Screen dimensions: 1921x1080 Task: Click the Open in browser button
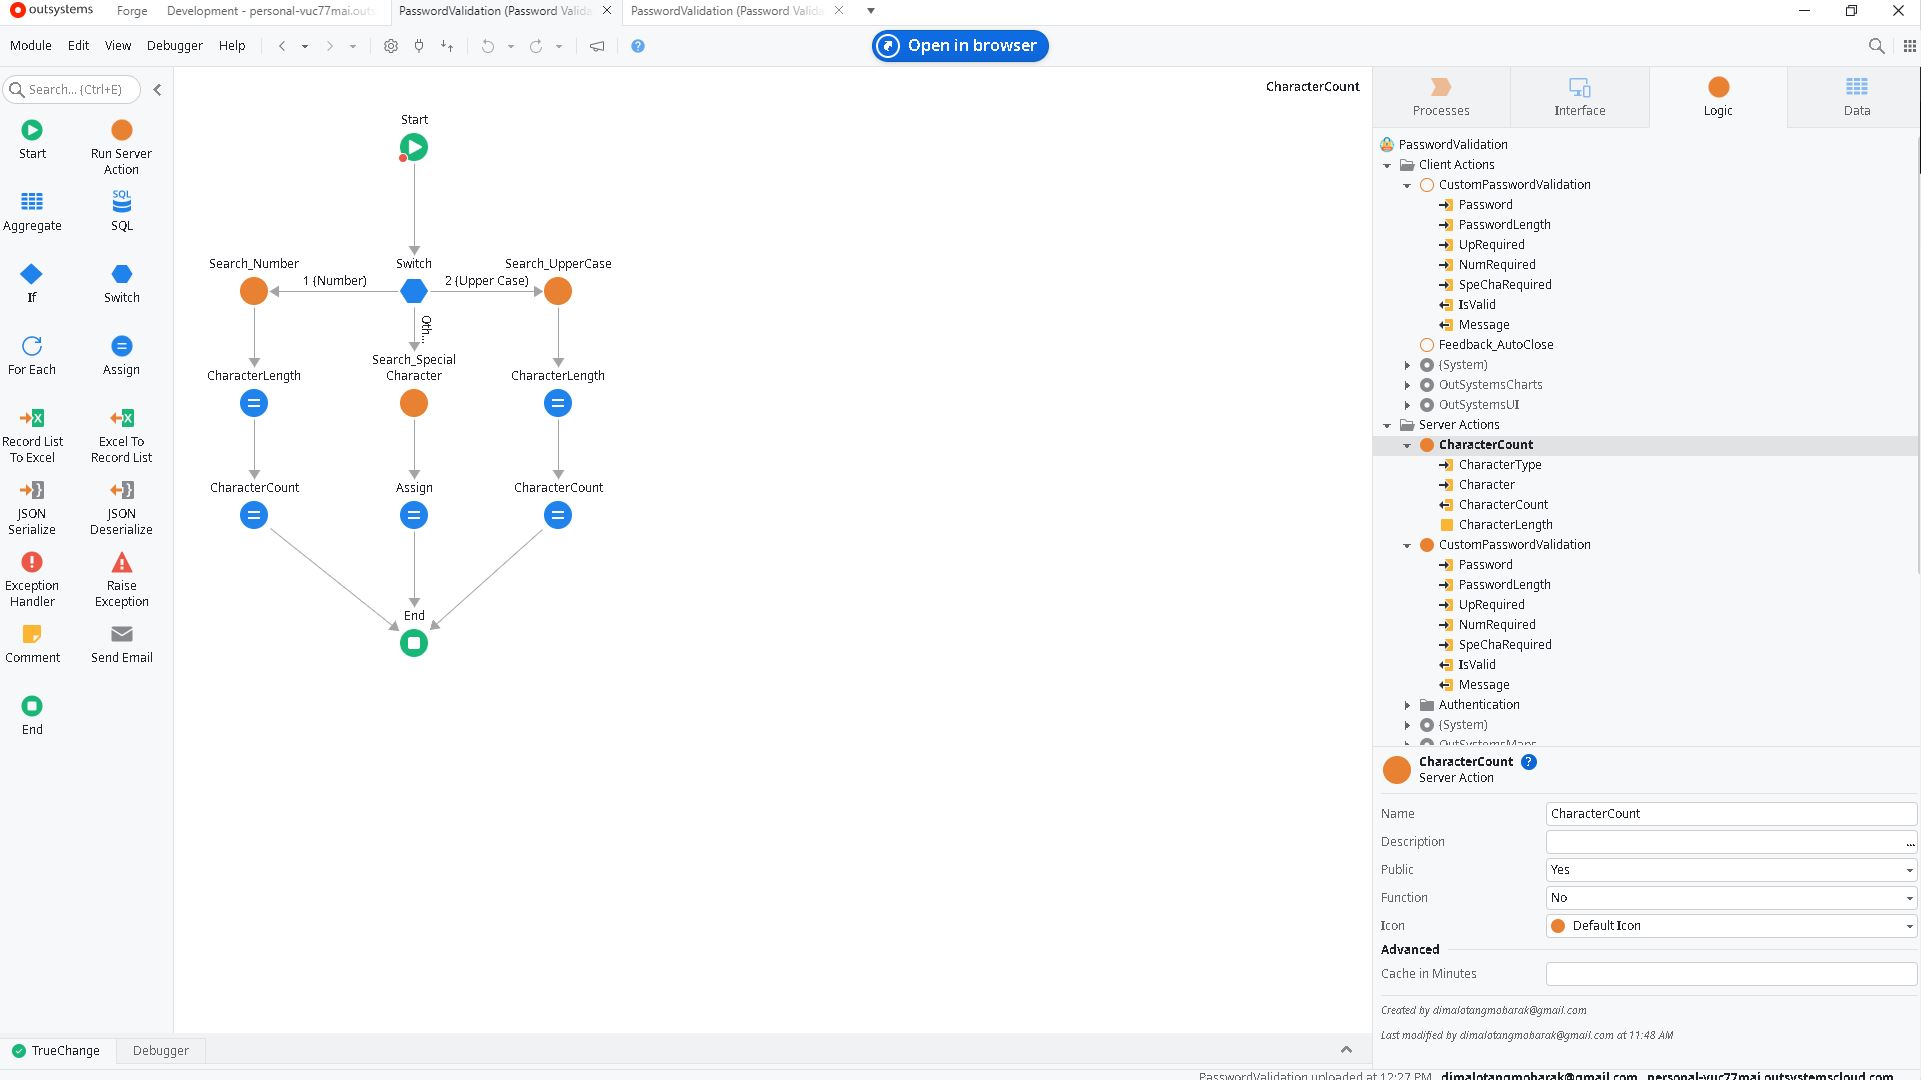pyautogui.click(x=960, y=46)
